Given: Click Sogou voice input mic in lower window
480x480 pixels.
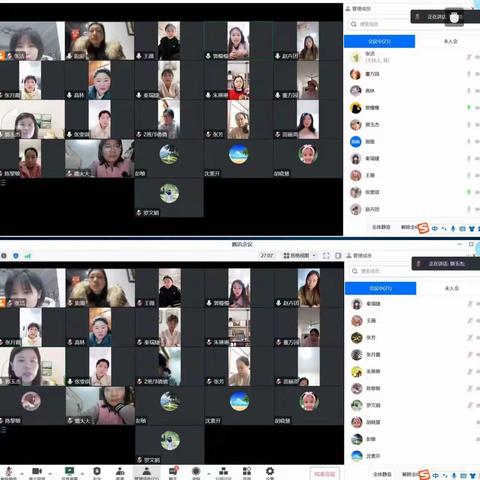Looking at the screenshot, I should [x=454, y=476].
